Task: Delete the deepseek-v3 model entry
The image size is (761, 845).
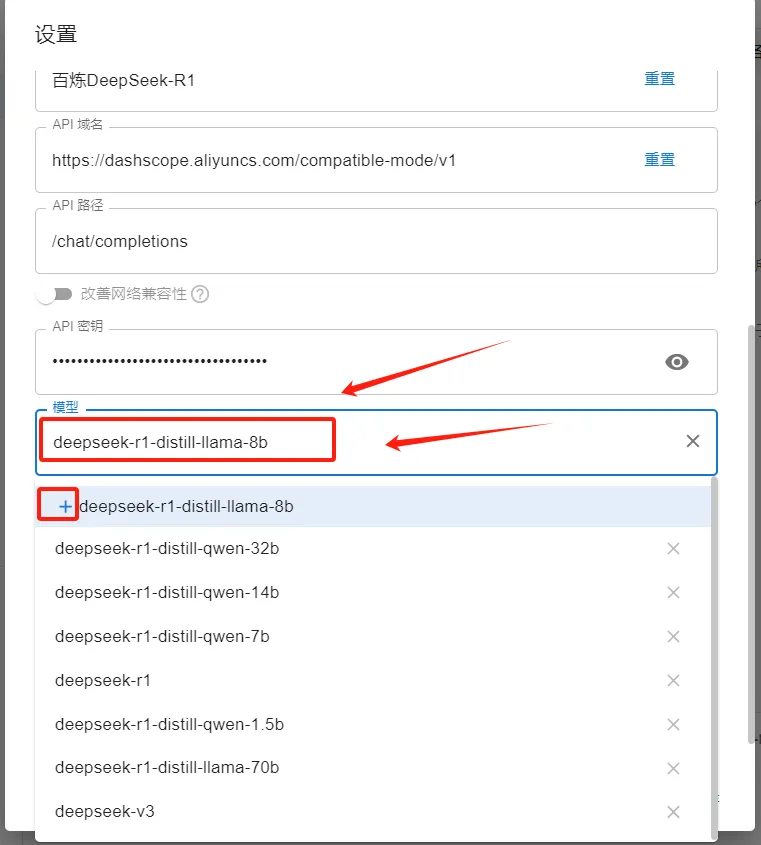Action: (x=673, y=812)
